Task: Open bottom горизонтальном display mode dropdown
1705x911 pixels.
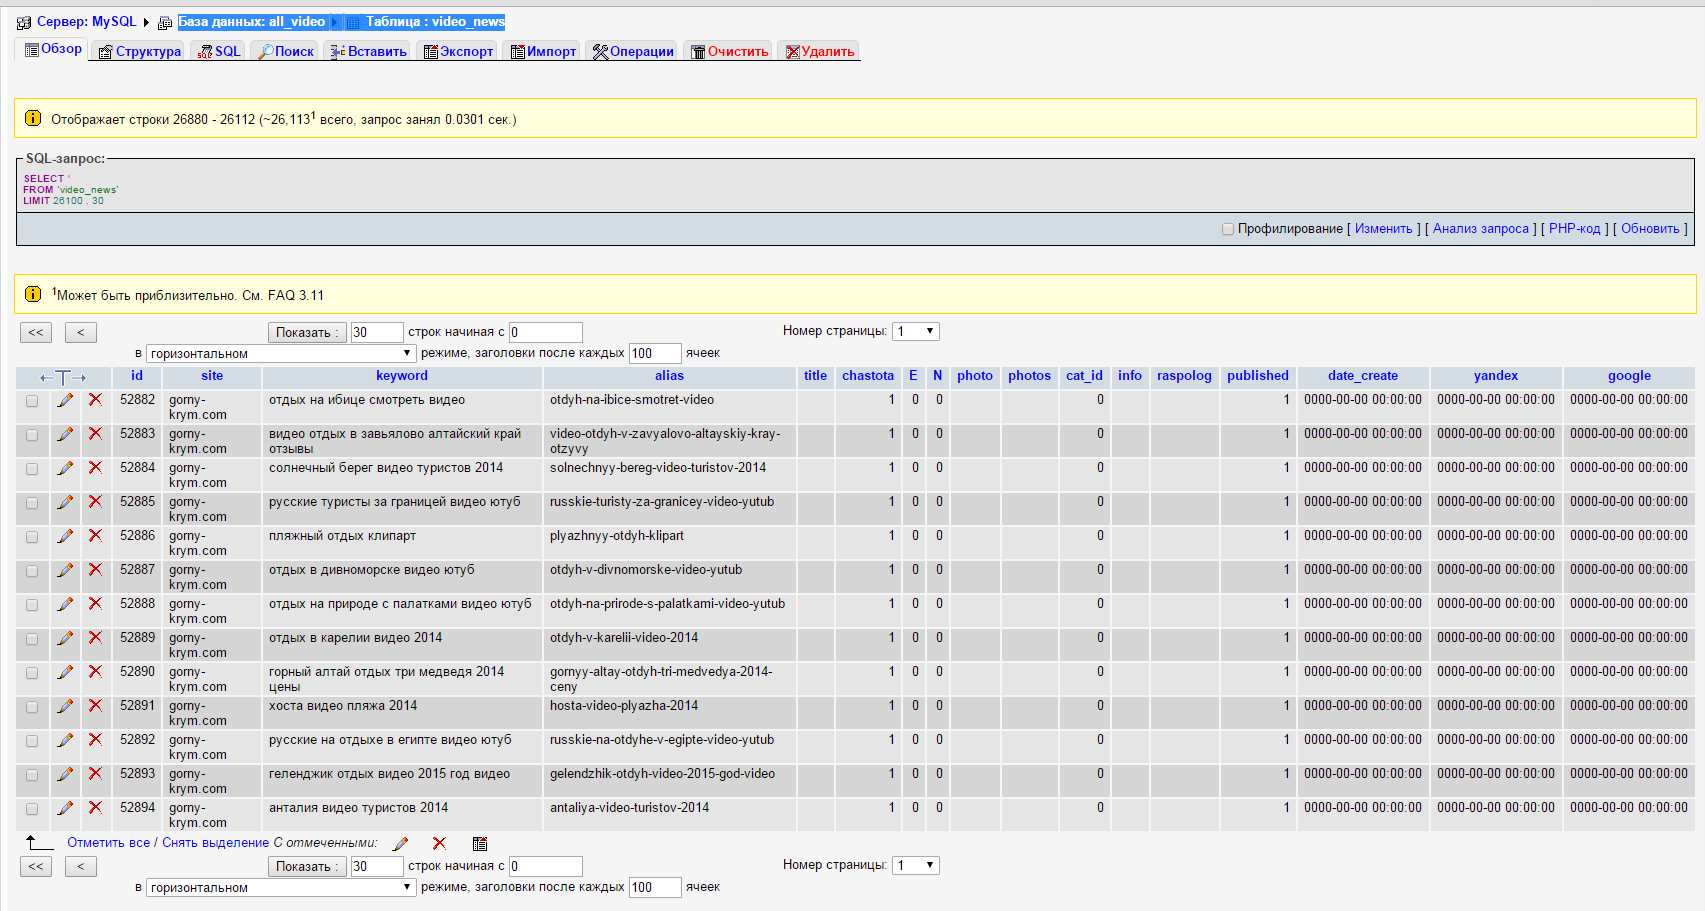Action: click(x=281, y=887)
